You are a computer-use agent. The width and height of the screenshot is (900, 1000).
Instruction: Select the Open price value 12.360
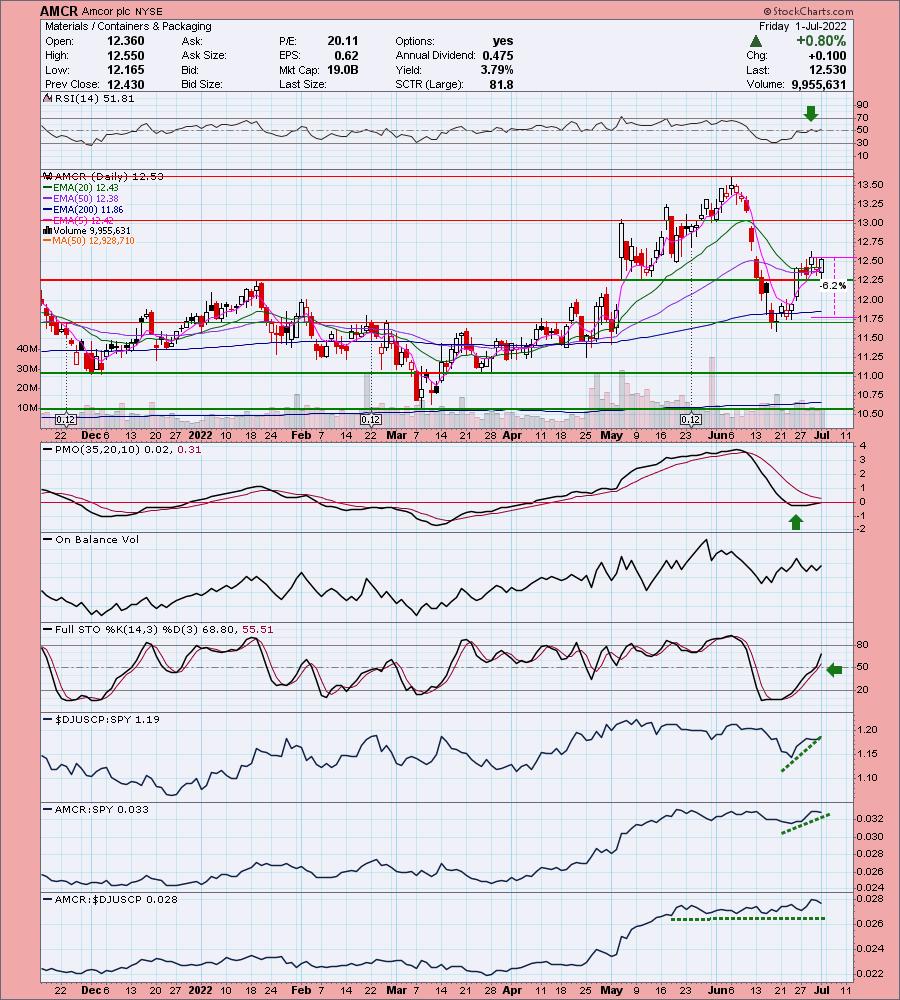pos(125,41)
